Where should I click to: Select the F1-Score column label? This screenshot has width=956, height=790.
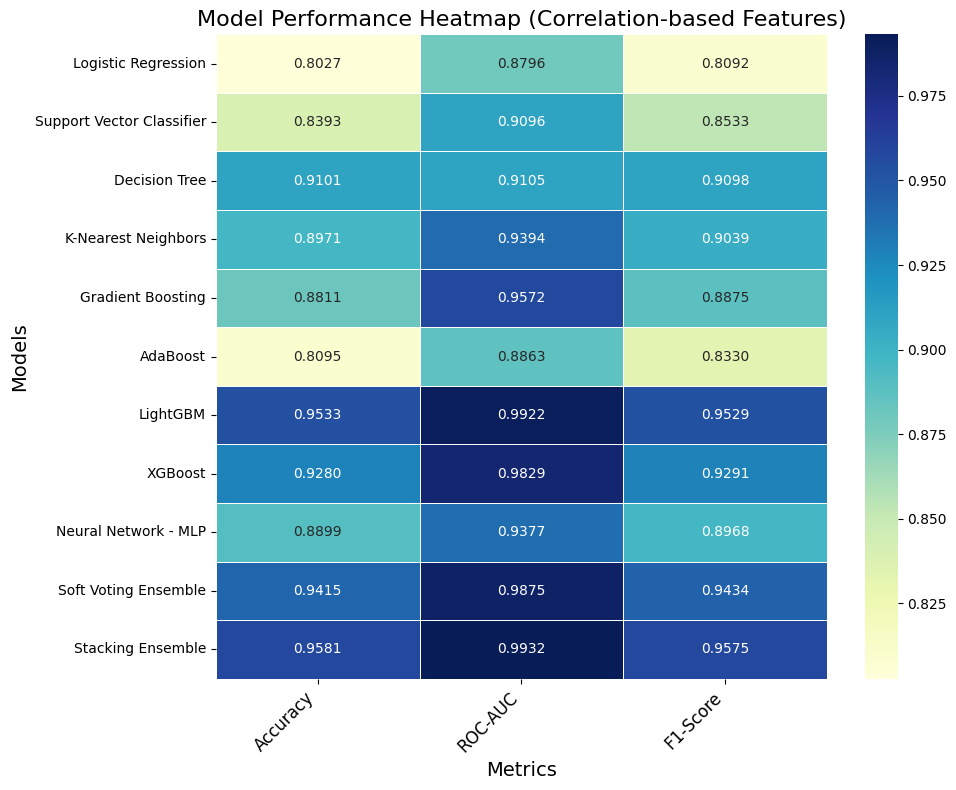[x=693, y=721]
